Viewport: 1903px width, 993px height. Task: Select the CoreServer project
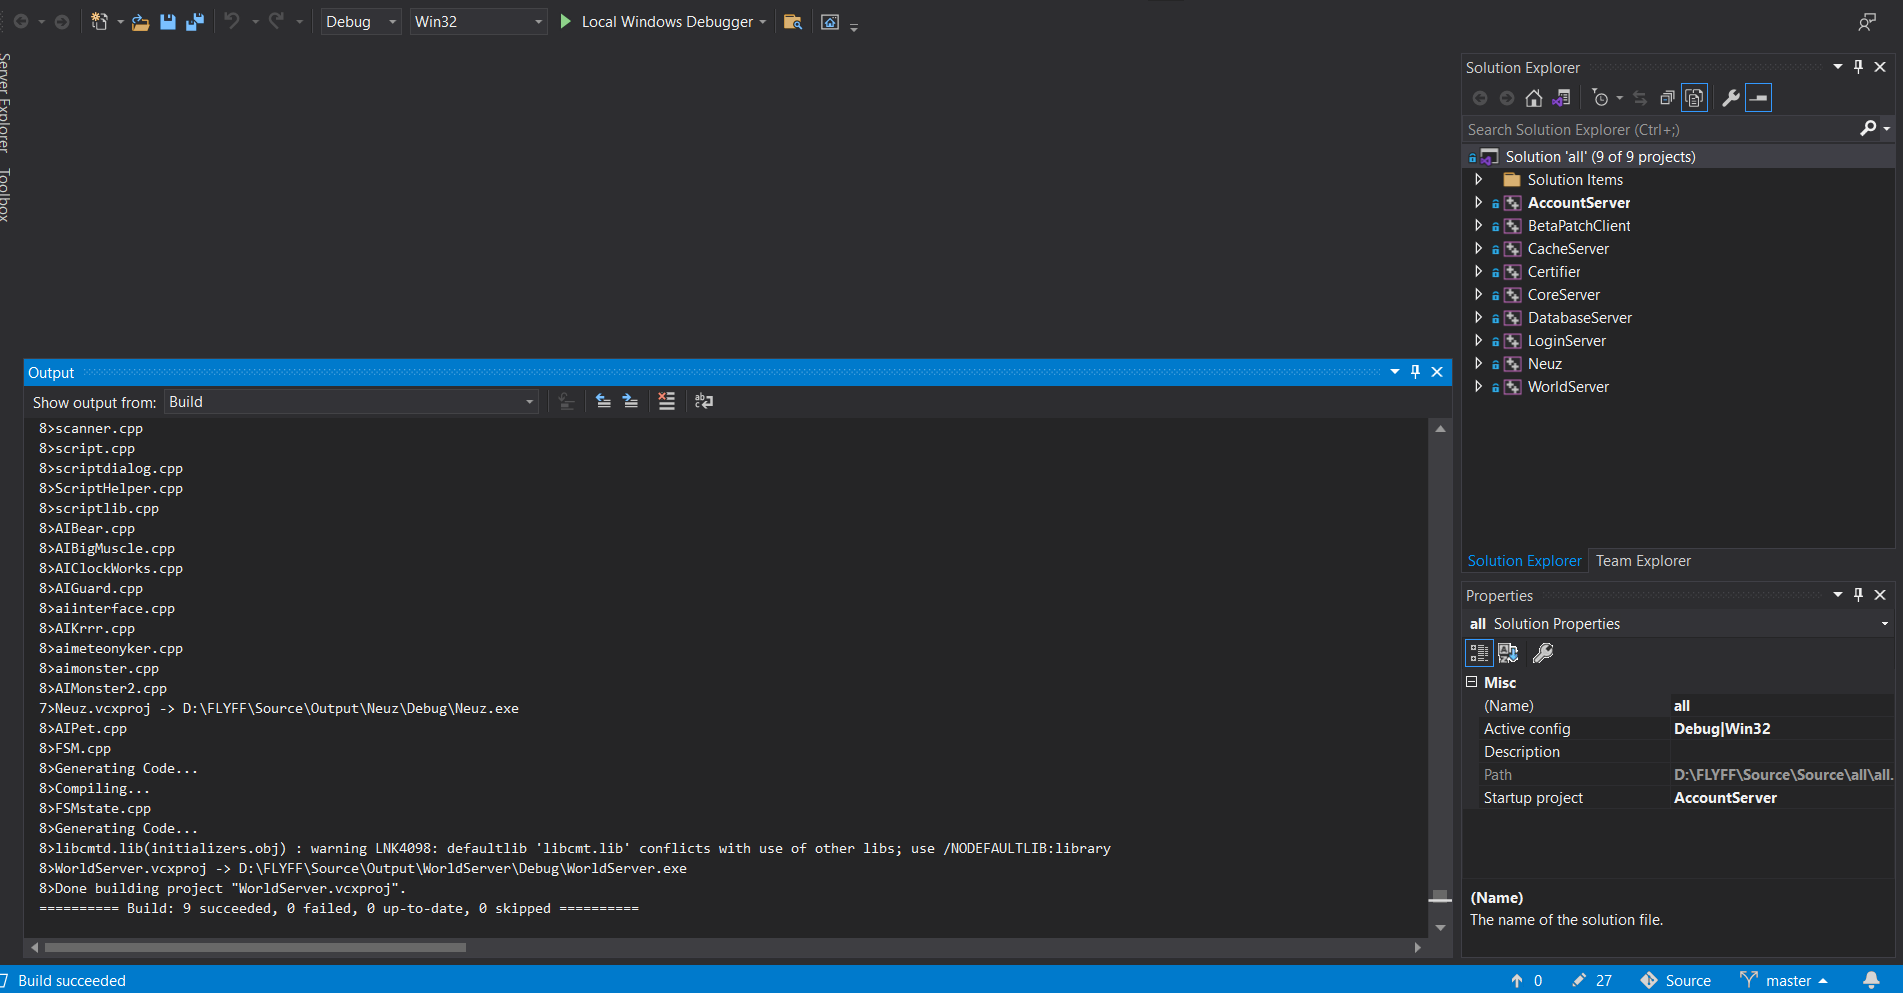coord(1563,294)
